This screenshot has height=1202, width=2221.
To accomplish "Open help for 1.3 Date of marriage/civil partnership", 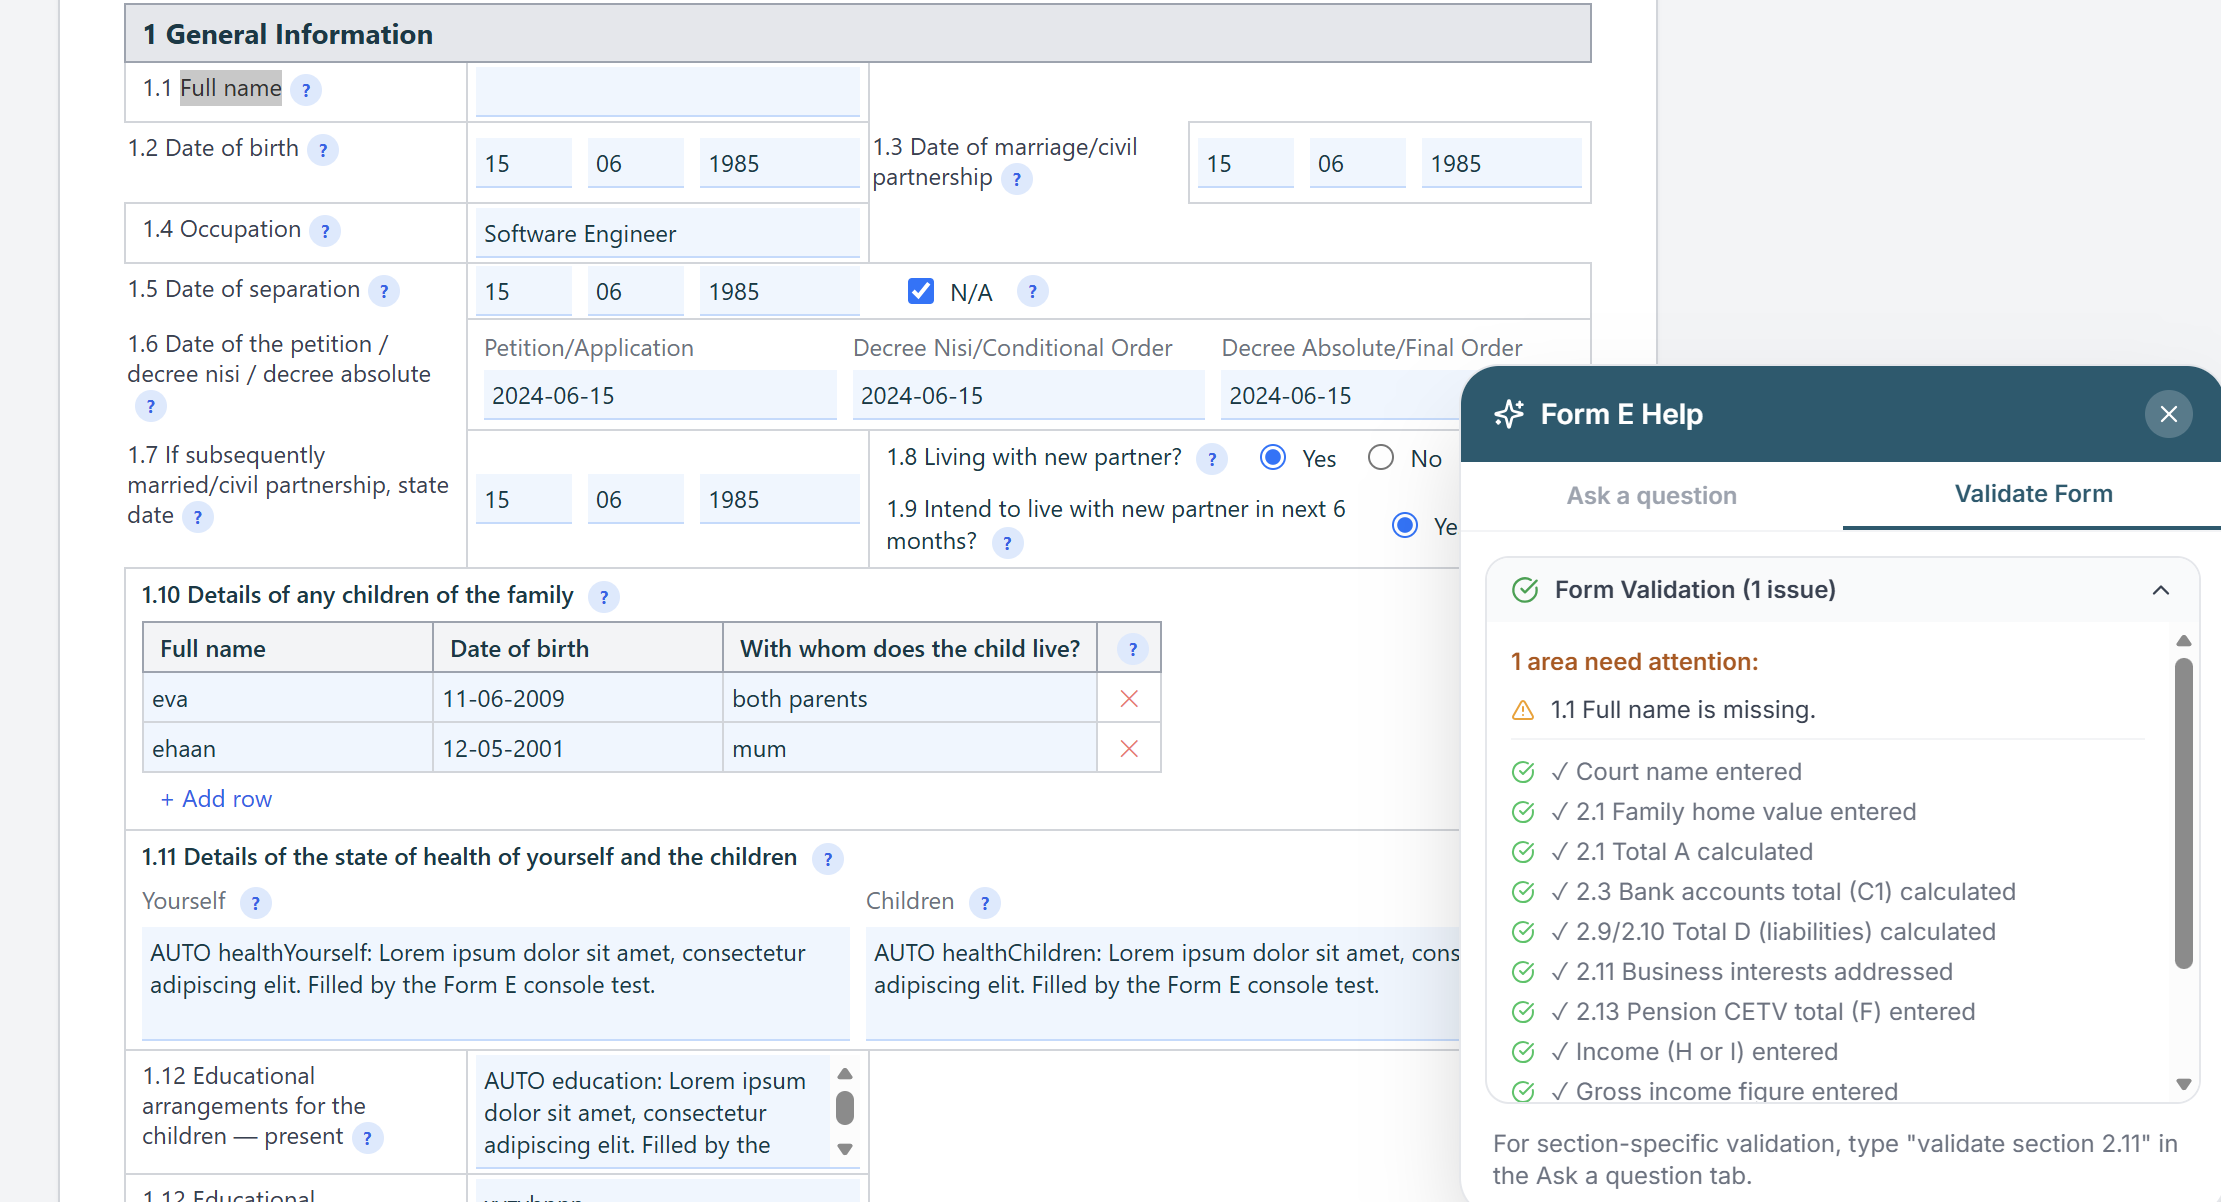I will [x=1017, y=179].
